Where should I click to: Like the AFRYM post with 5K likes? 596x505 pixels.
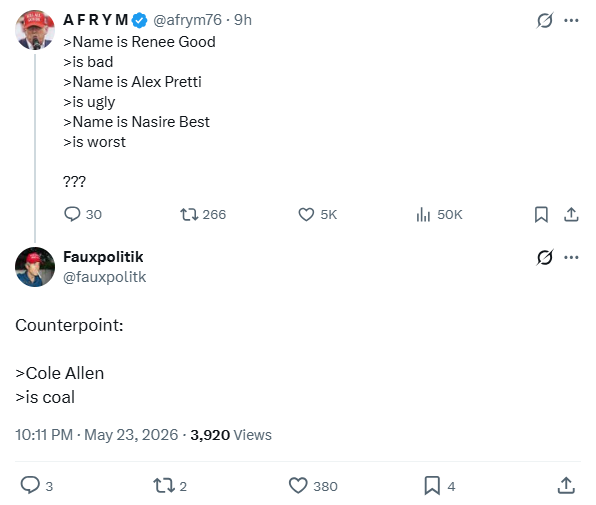coord(317,214)
